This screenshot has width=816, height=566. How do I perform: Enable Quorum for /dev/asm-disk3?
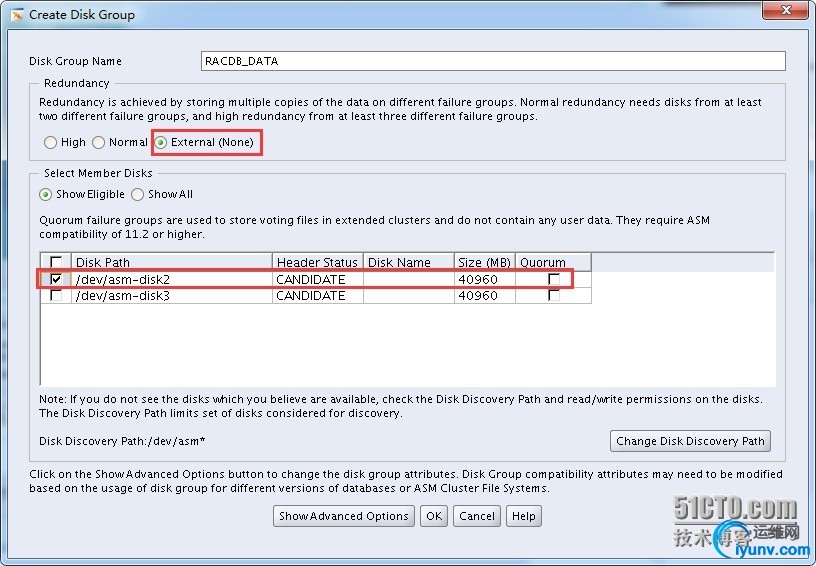[x=554, y=295]
